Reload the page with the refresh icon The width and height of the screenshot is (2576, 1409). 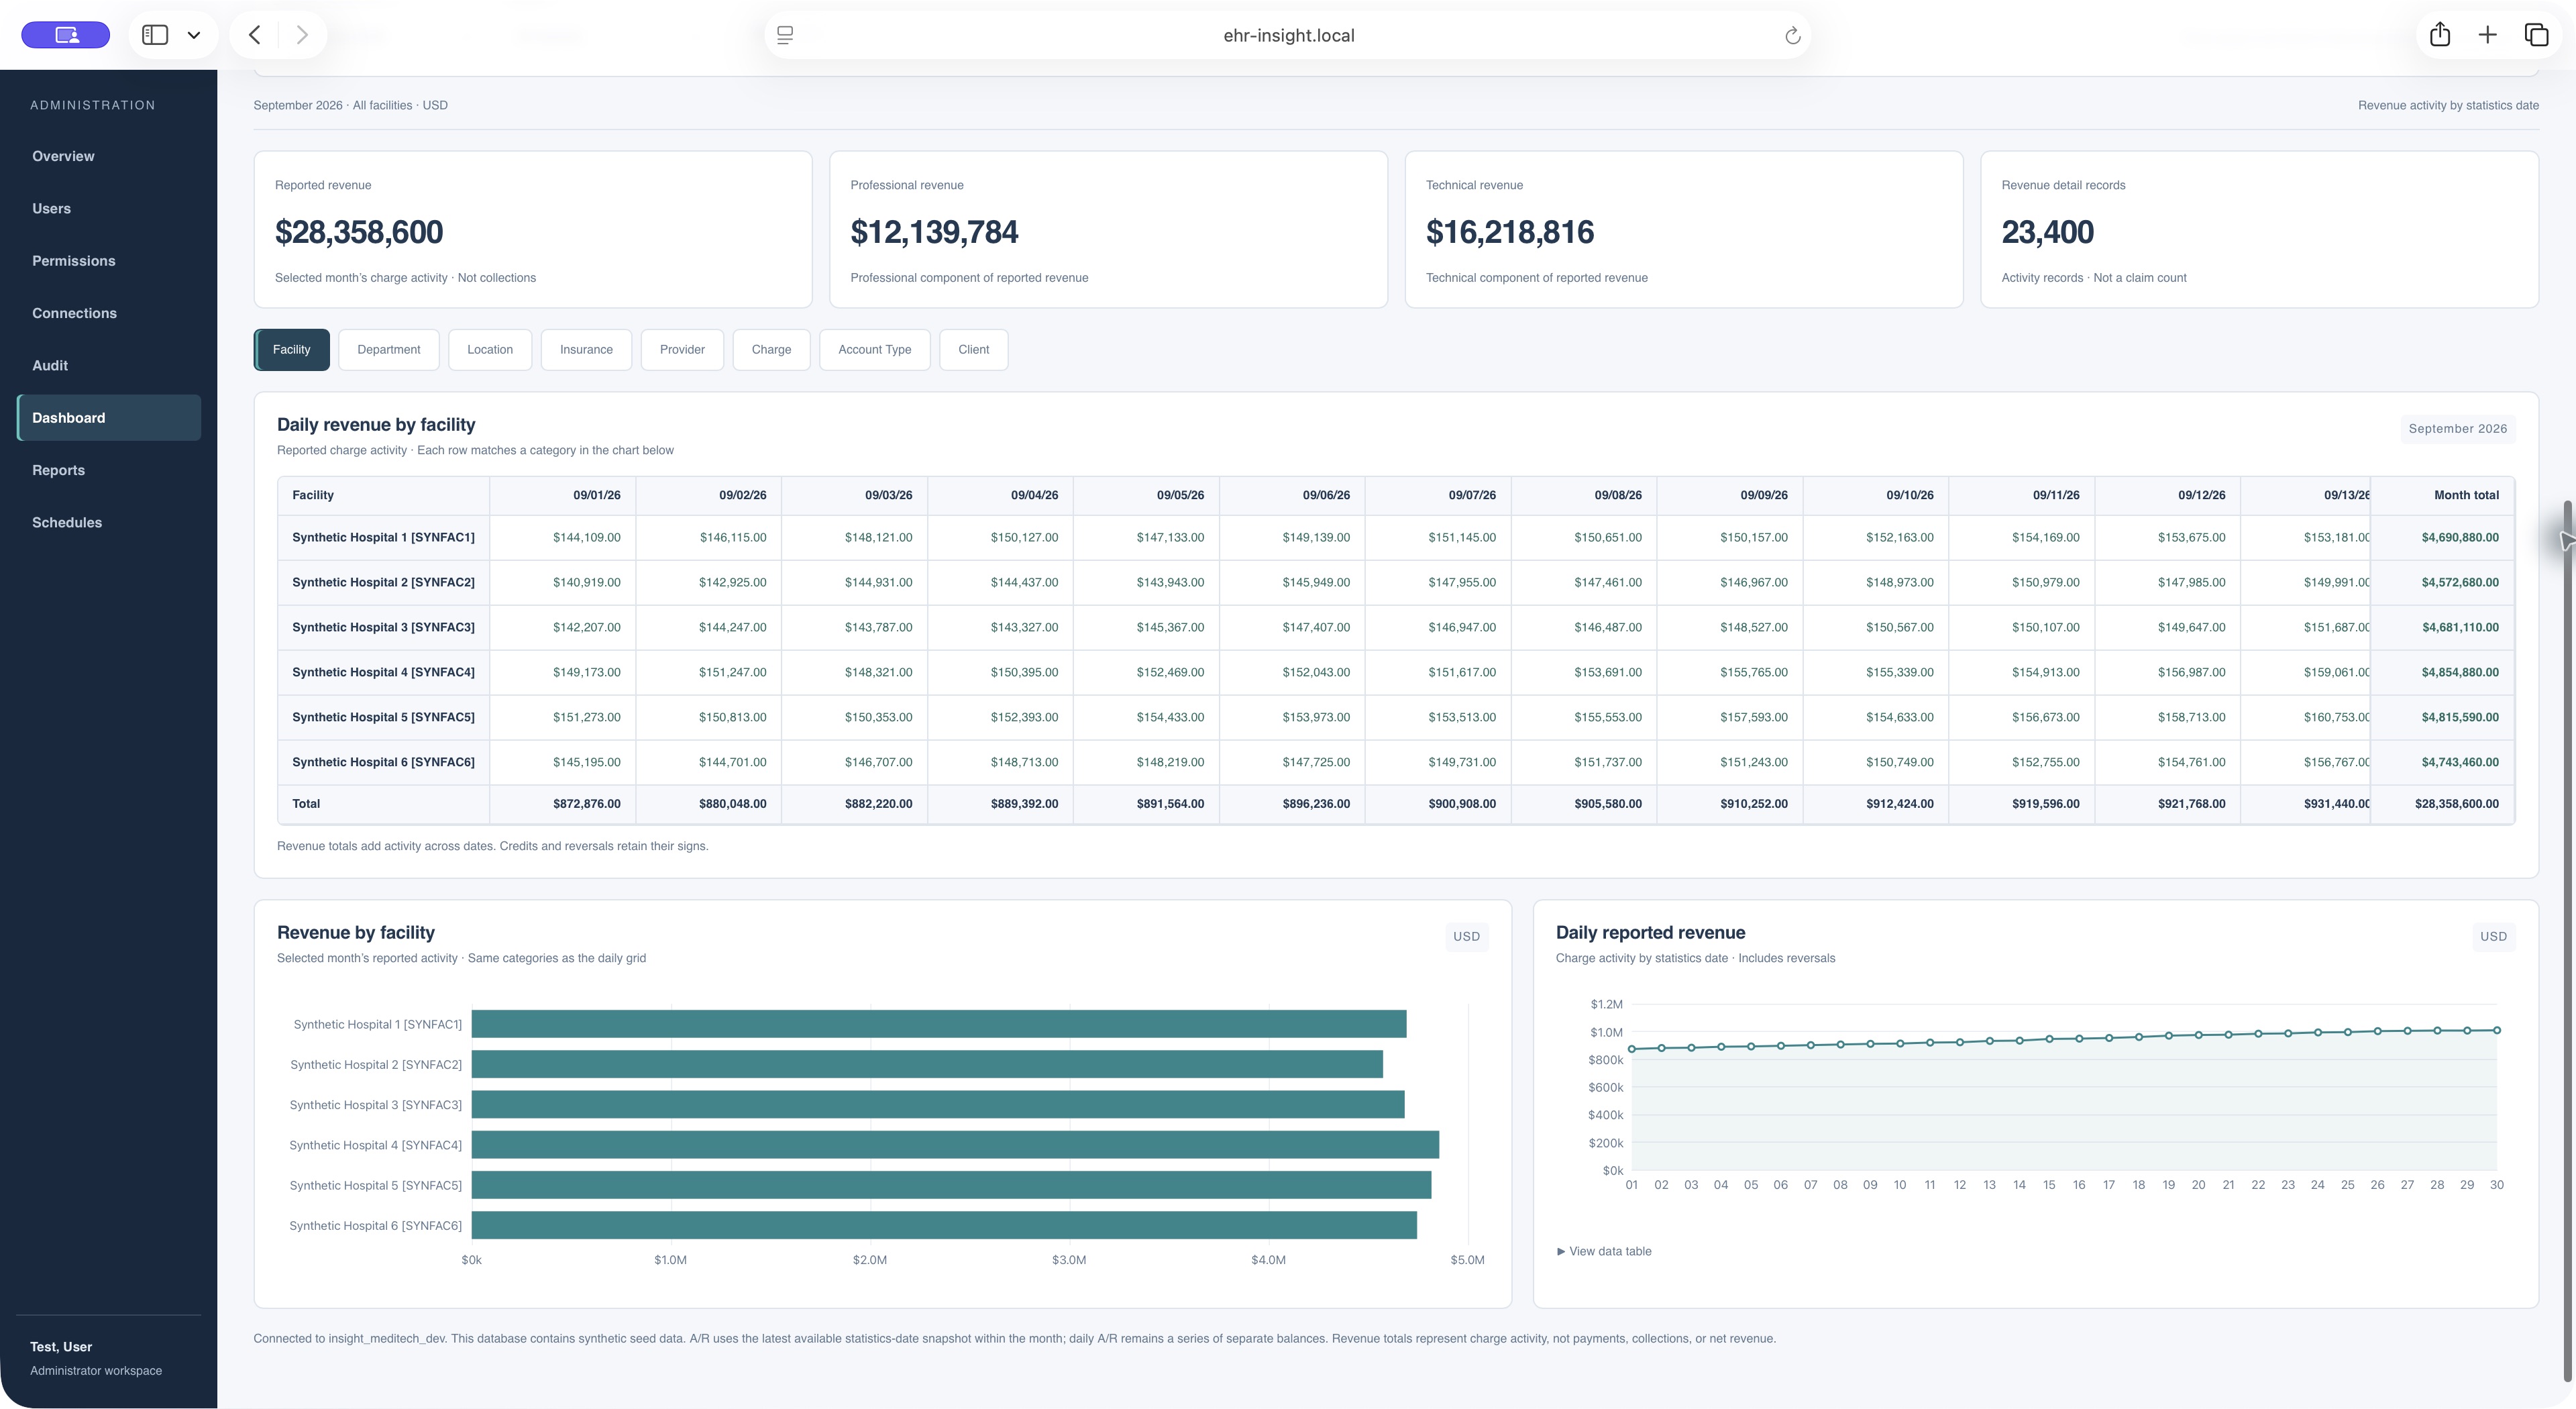tap(1792, 36)
